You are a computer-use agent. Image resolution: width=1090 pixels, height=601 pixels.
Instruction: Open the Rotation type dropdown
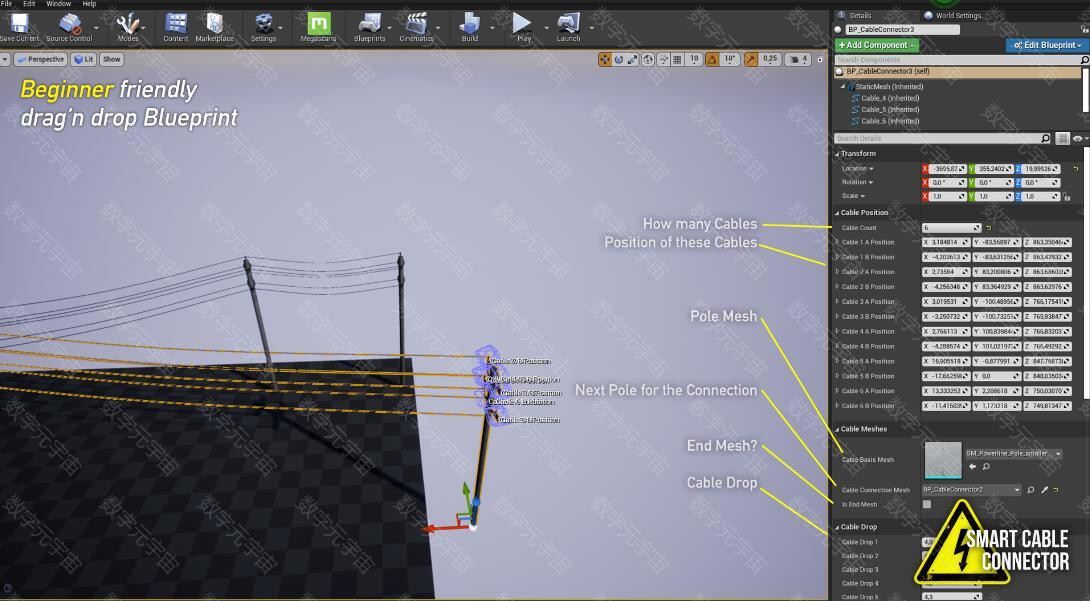[858, 182]
